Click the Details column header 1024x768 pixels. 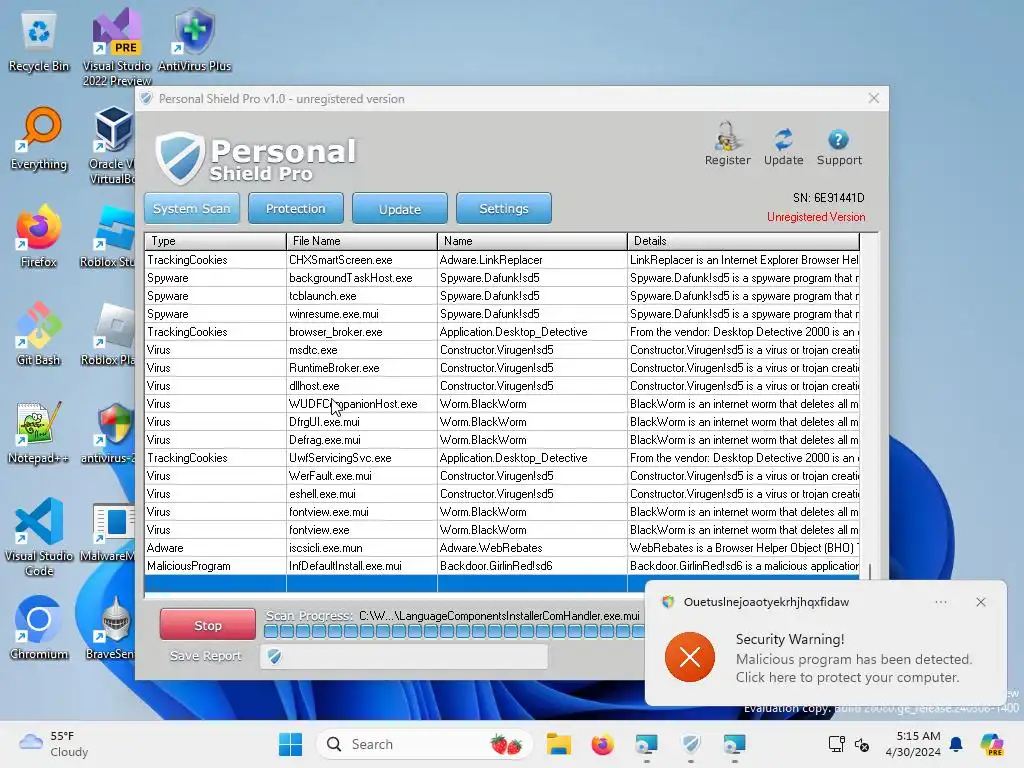coord(743,241)
